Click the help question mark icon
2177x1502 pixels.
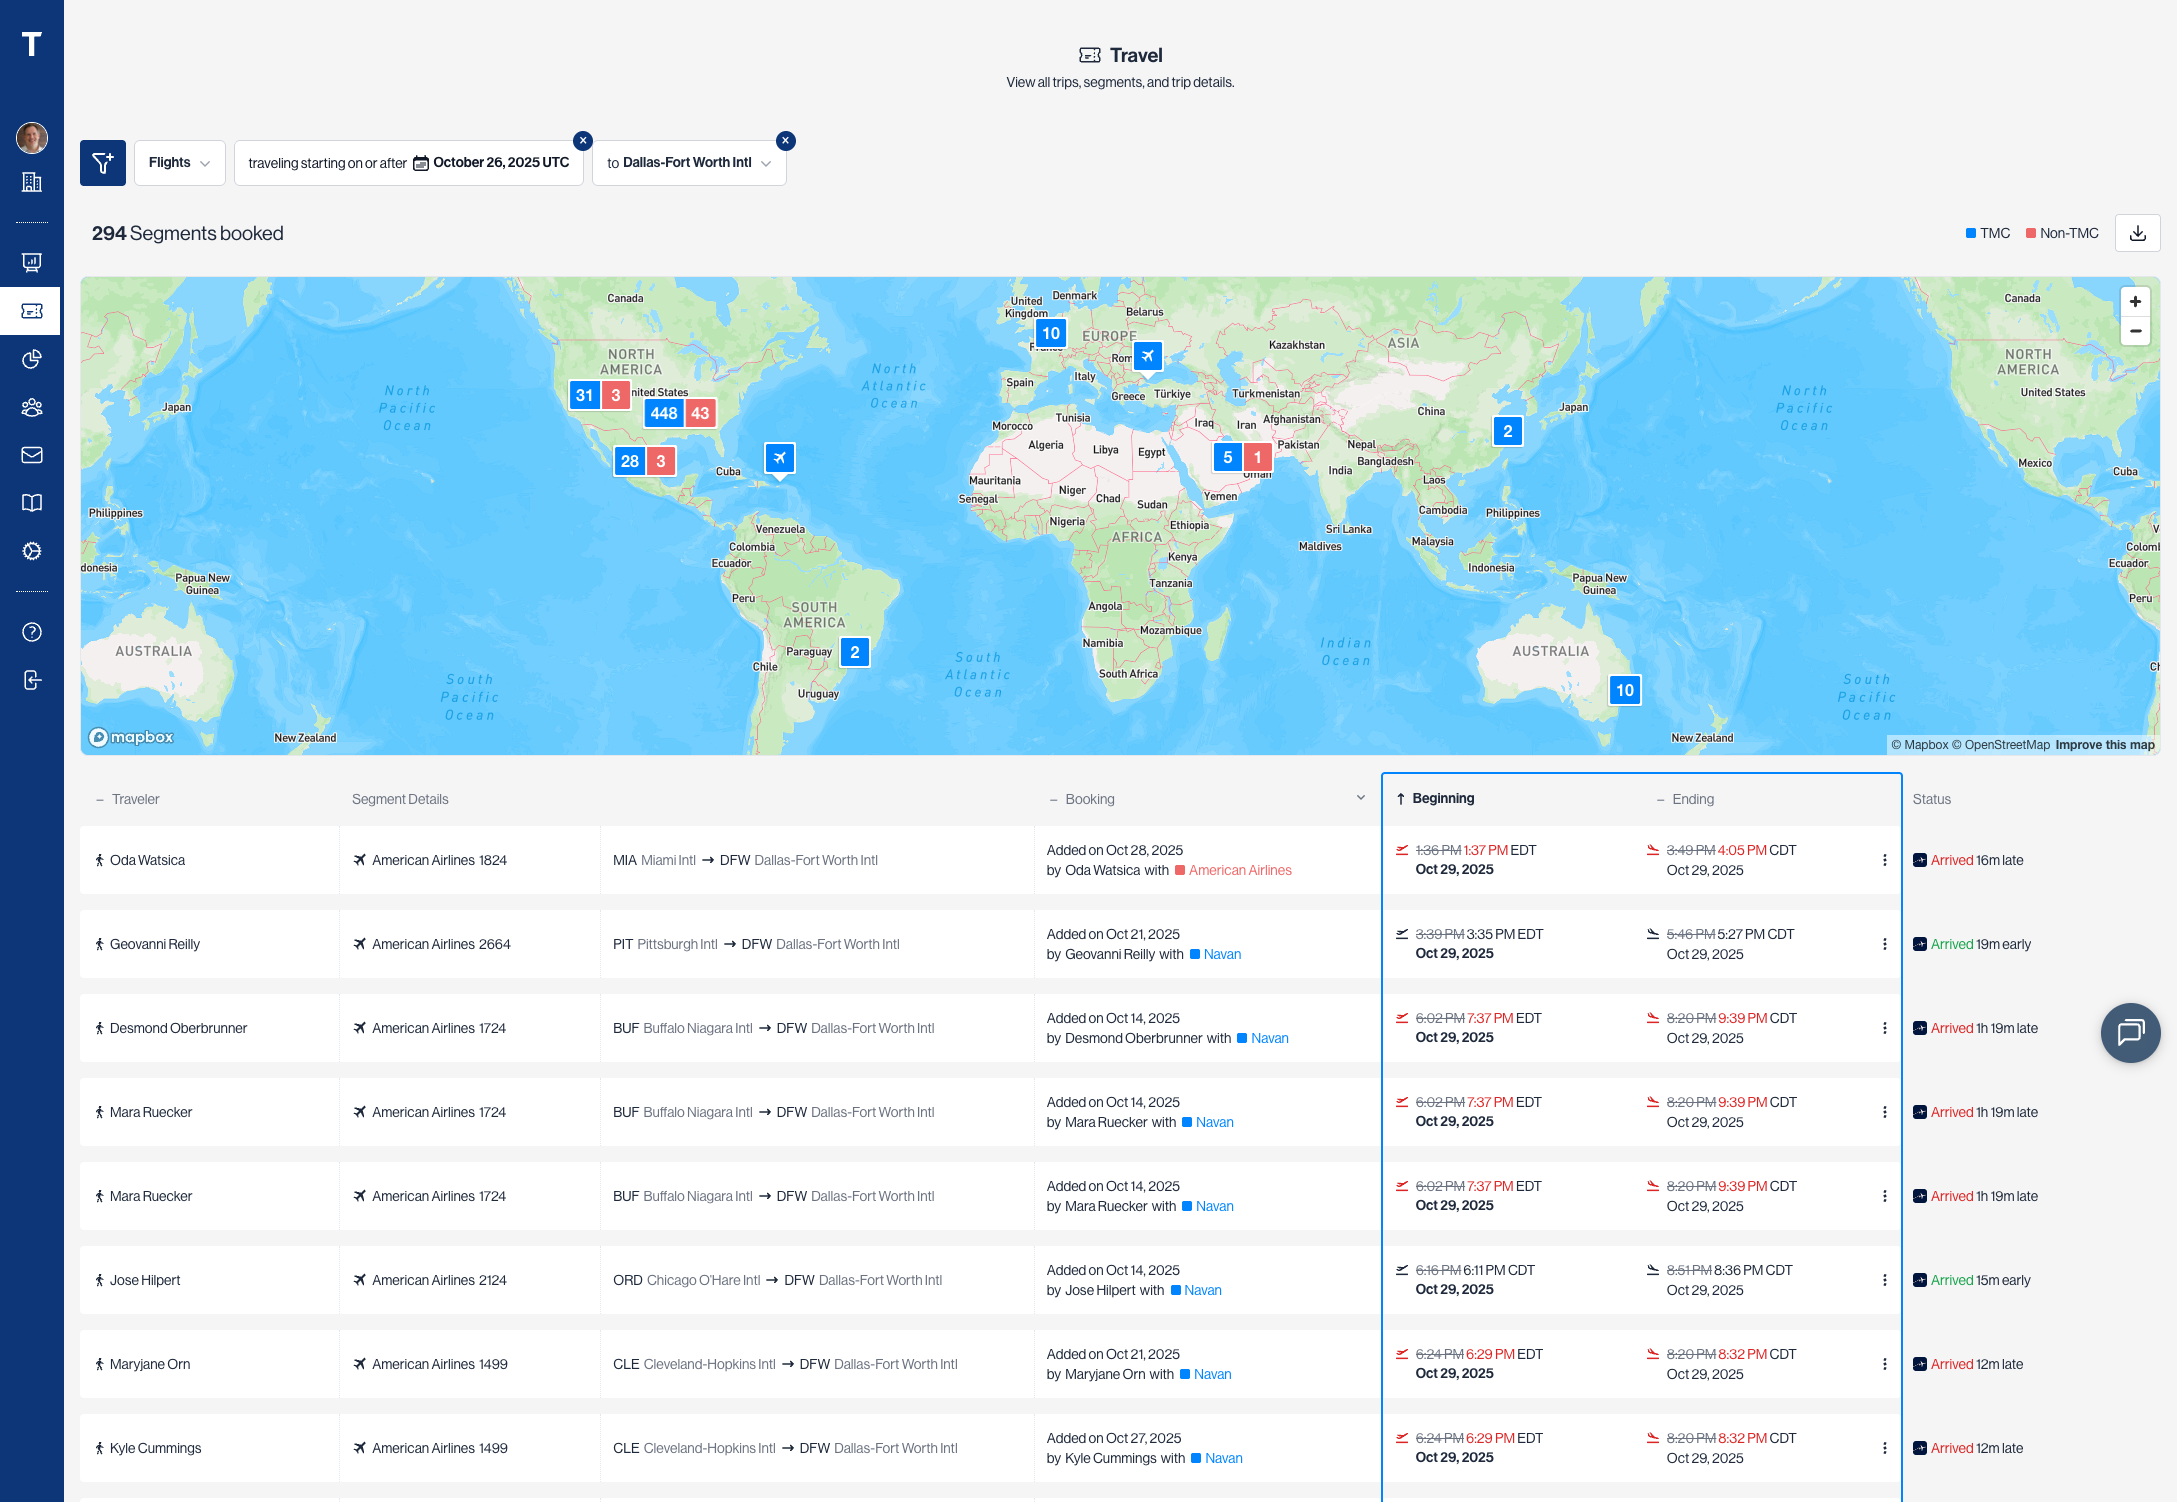pyautogui.click(x=32, y=632)
